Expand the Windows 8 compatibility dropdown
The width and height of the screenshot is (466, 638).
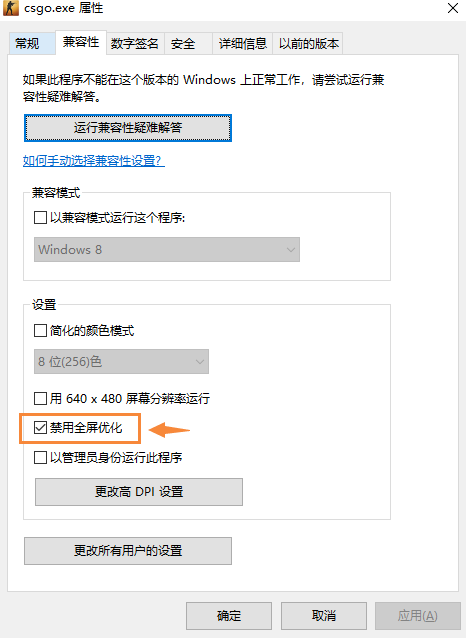167,249
